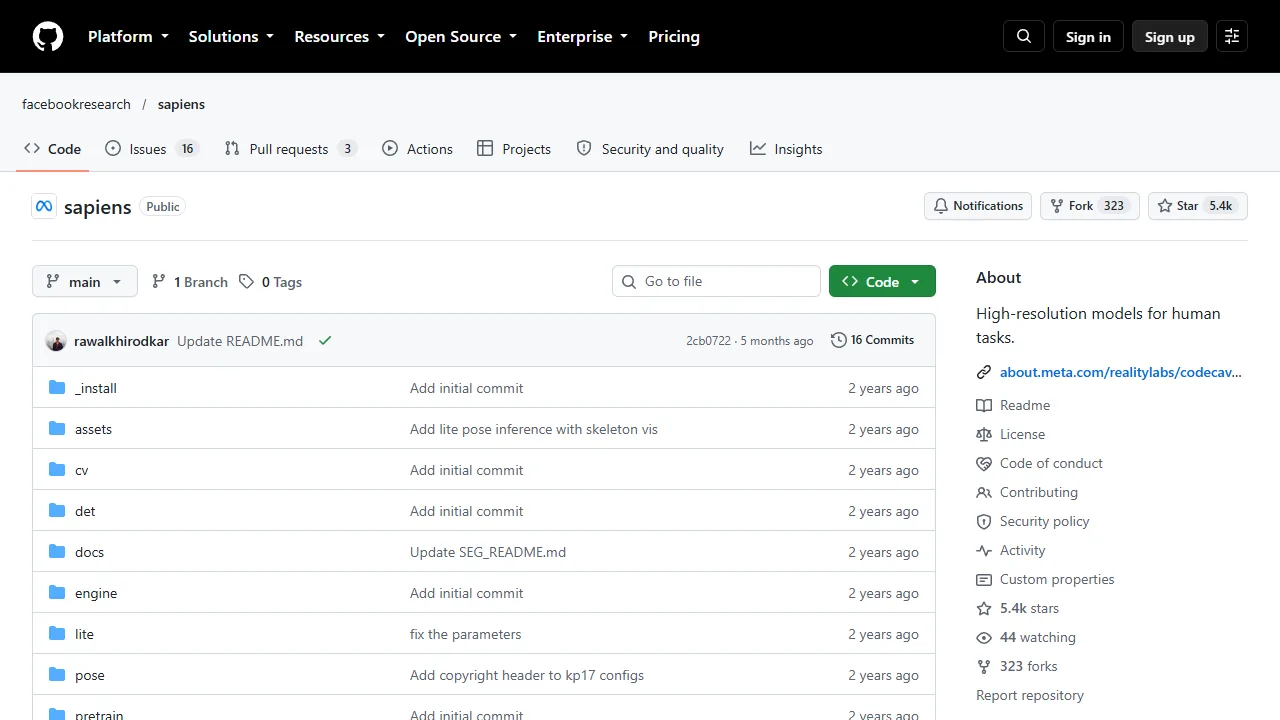This screenshot has width=1280, height=720.
Task: Open the Readme link in About
Action: (x=1013, y=405)
